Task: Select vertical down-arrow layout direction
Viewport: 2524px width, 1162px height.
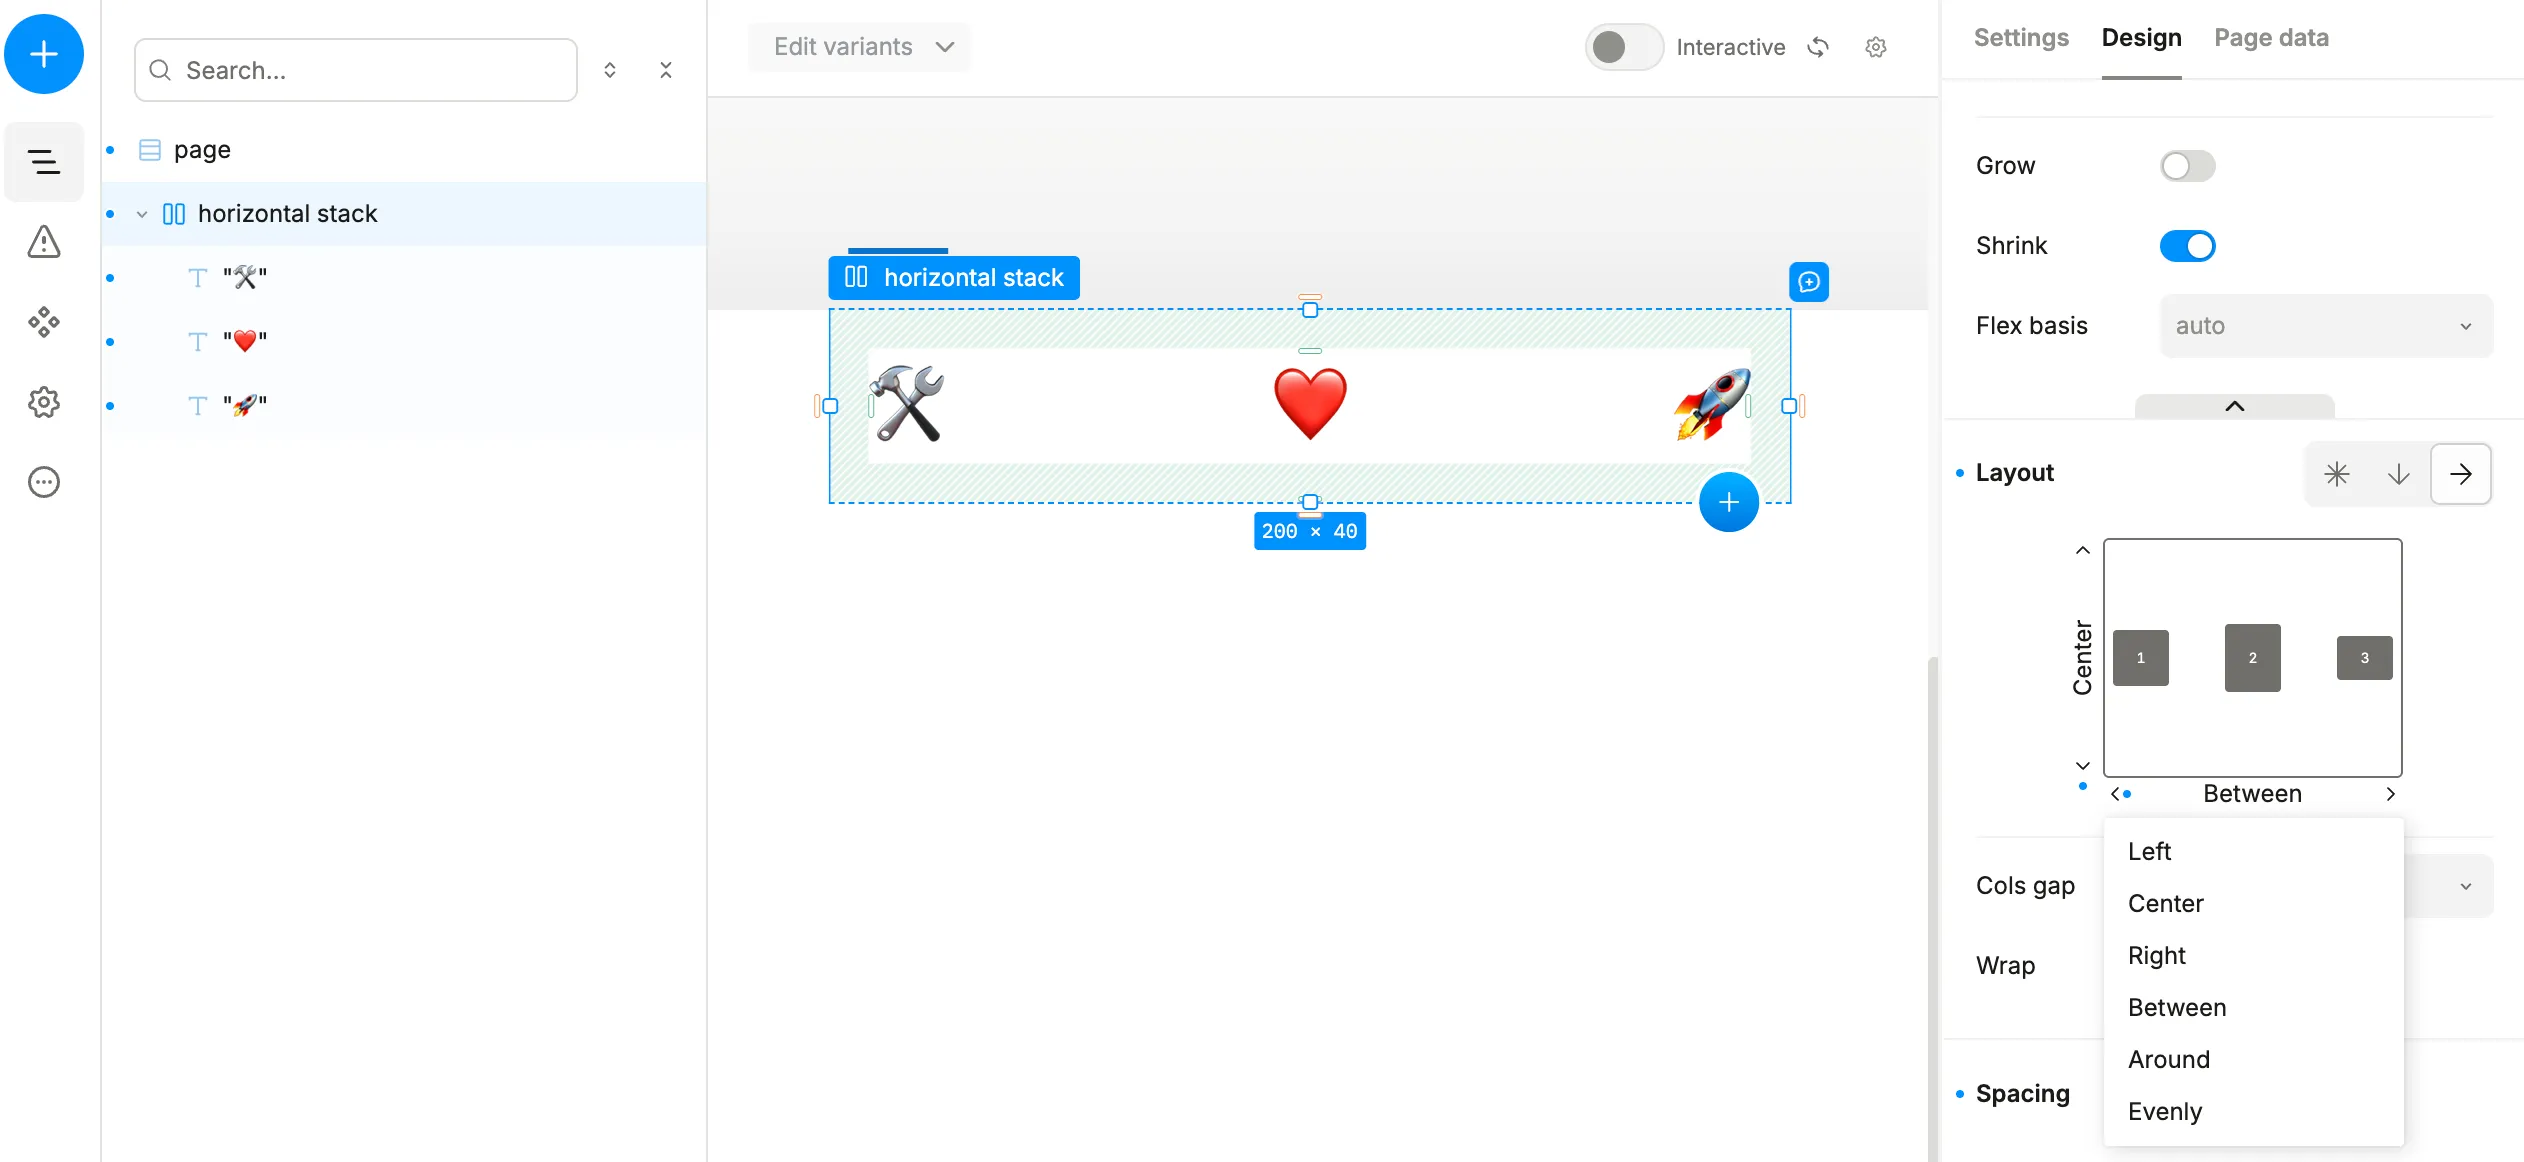Action: coord(2398,473)
